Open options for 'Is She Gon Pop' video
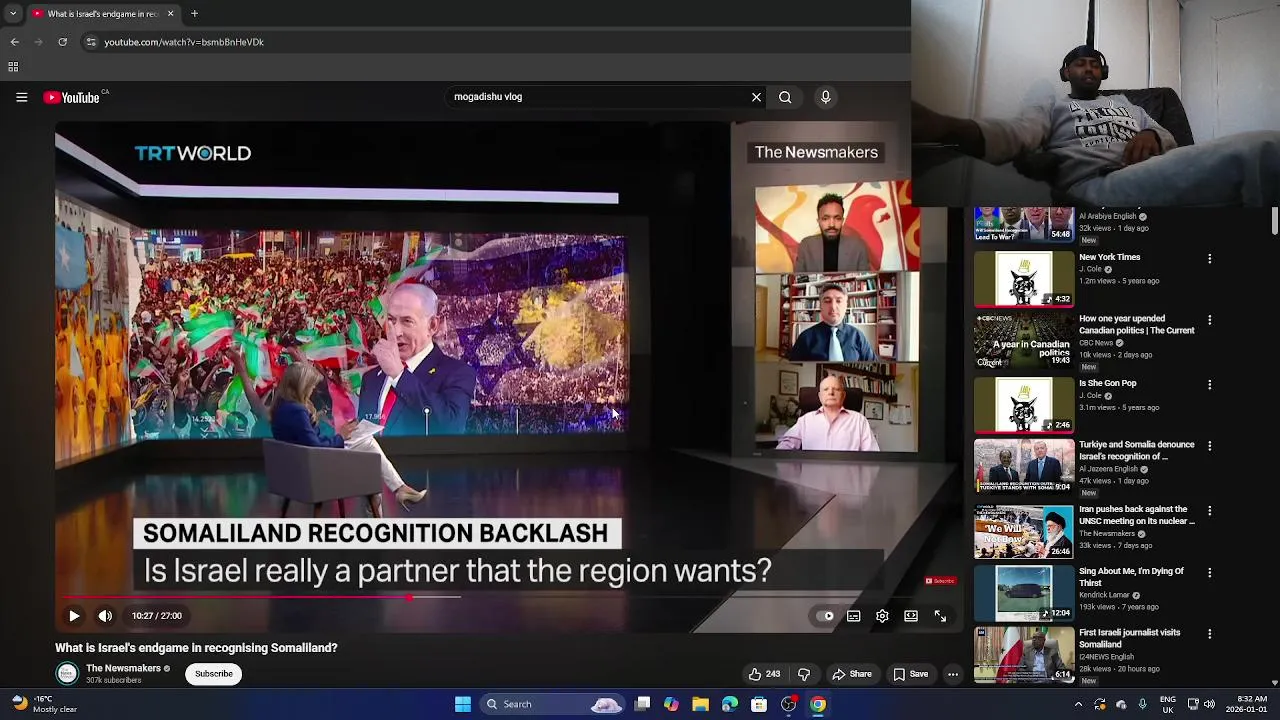Viewport: 1280px width, 720px height. pos(1209,385)
